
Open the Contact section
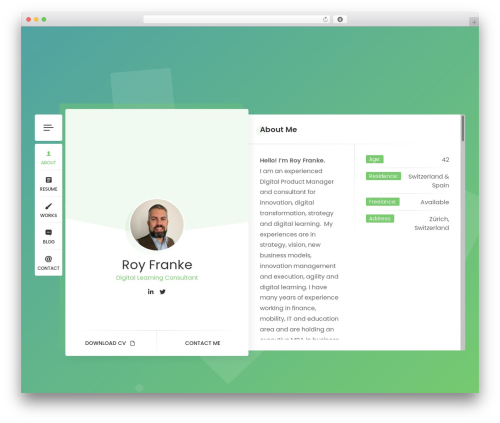pos(49,263)
